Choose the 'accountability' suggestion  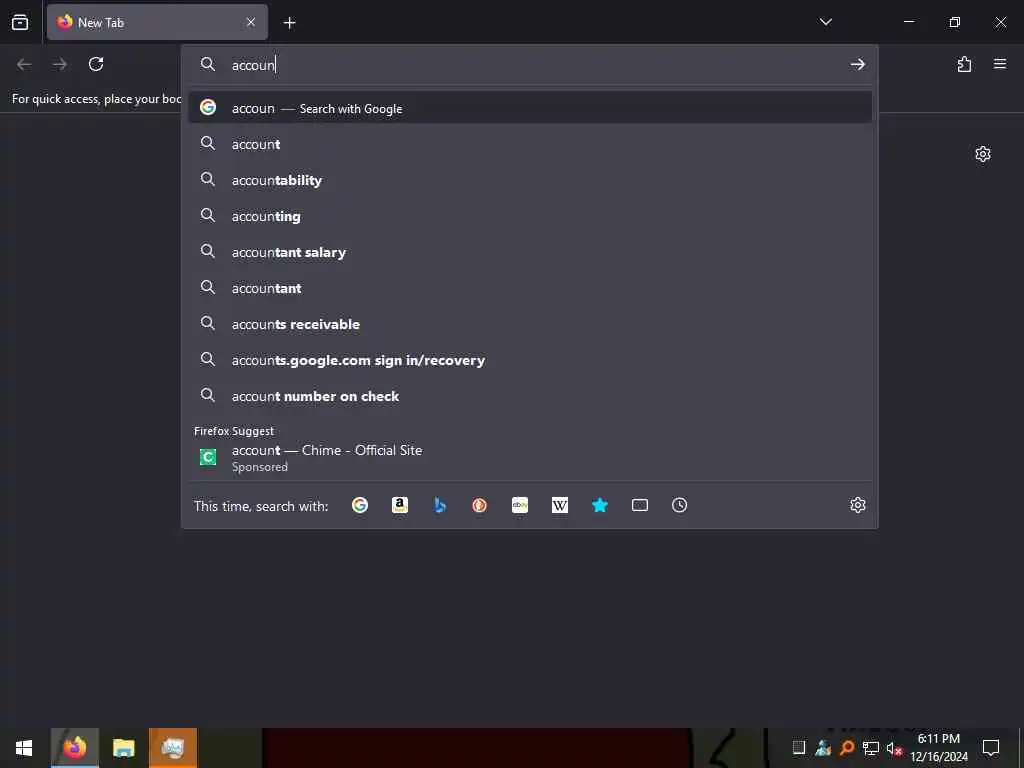[530, 180]
